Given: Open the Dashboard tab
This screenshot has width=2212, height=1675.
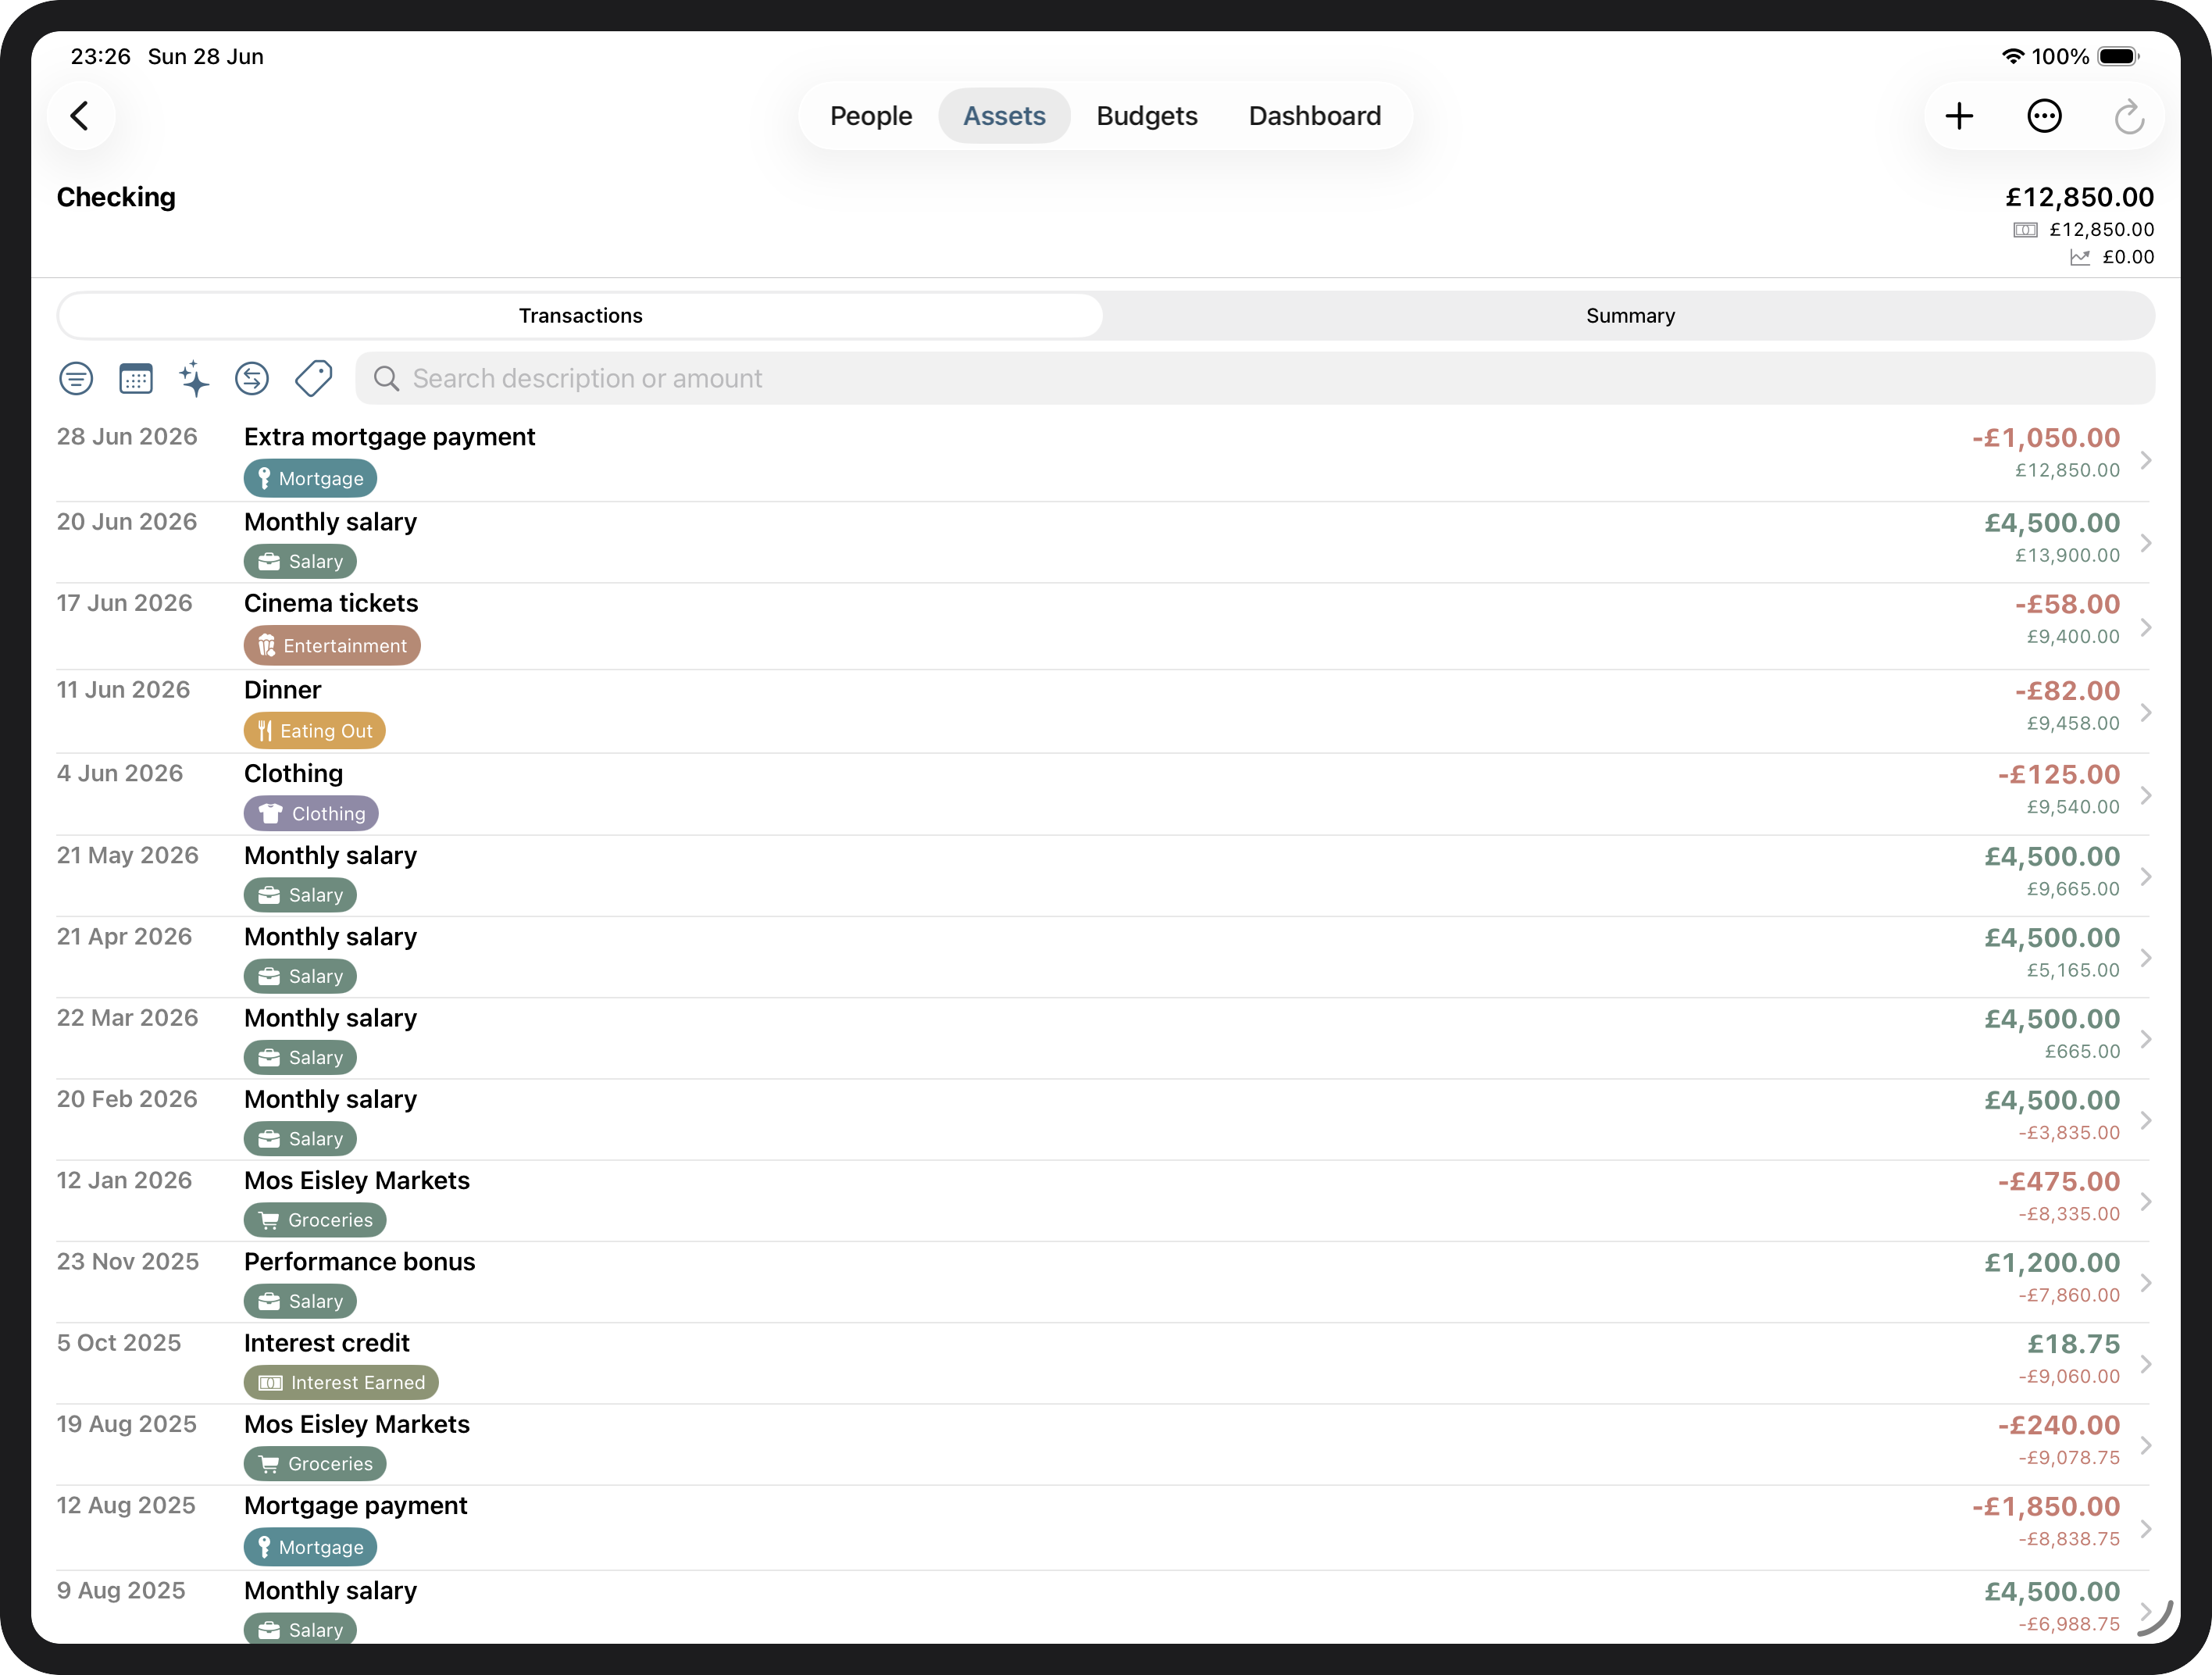Looking at the screenshot, I should pyautogui.click(x=1314, y=116).
